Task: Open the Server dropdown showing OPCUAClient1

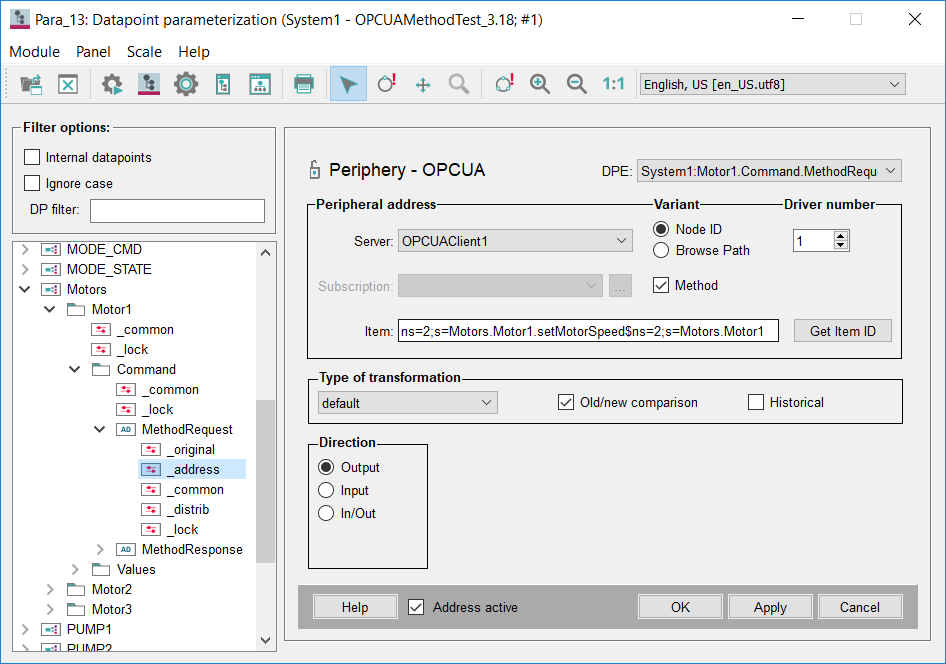Action: 514,240
